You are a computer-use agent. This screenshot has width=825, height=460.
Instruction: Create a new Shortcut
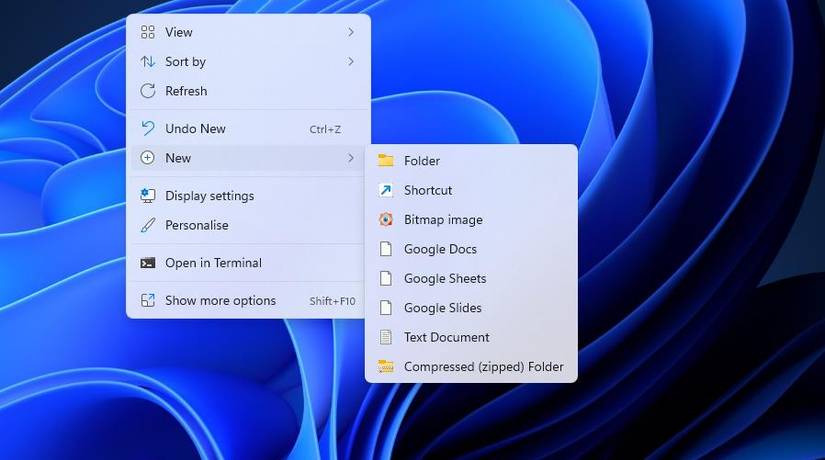(x=471, y=190)
